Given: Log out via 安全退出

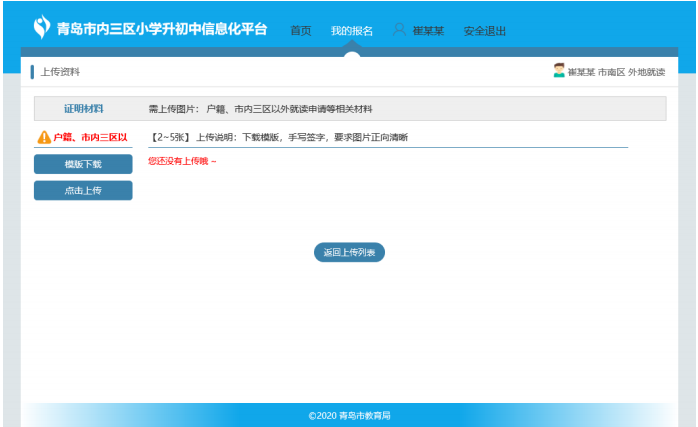Looking at the screenshot, I should point(484,31).
